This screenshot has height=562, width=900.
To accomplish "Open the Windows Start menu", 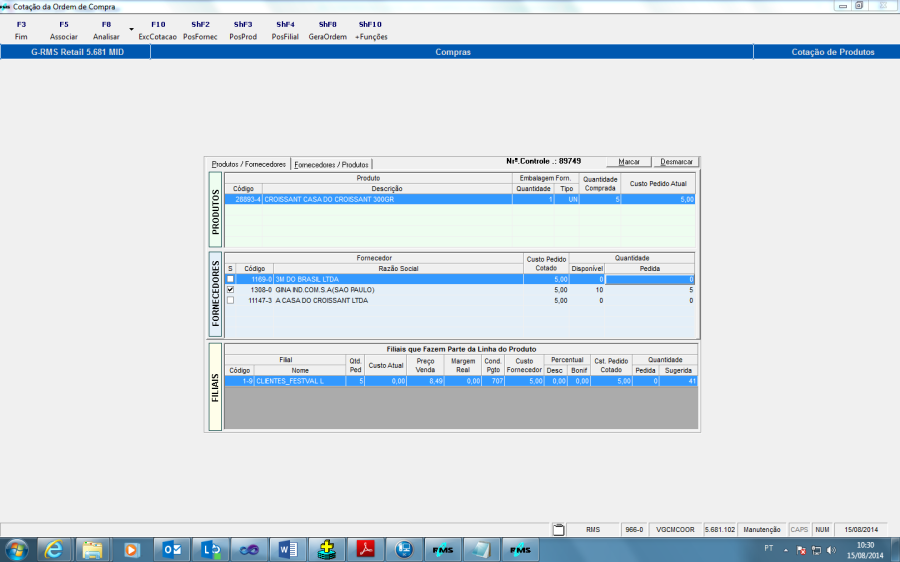I will (x=15, y=550).
